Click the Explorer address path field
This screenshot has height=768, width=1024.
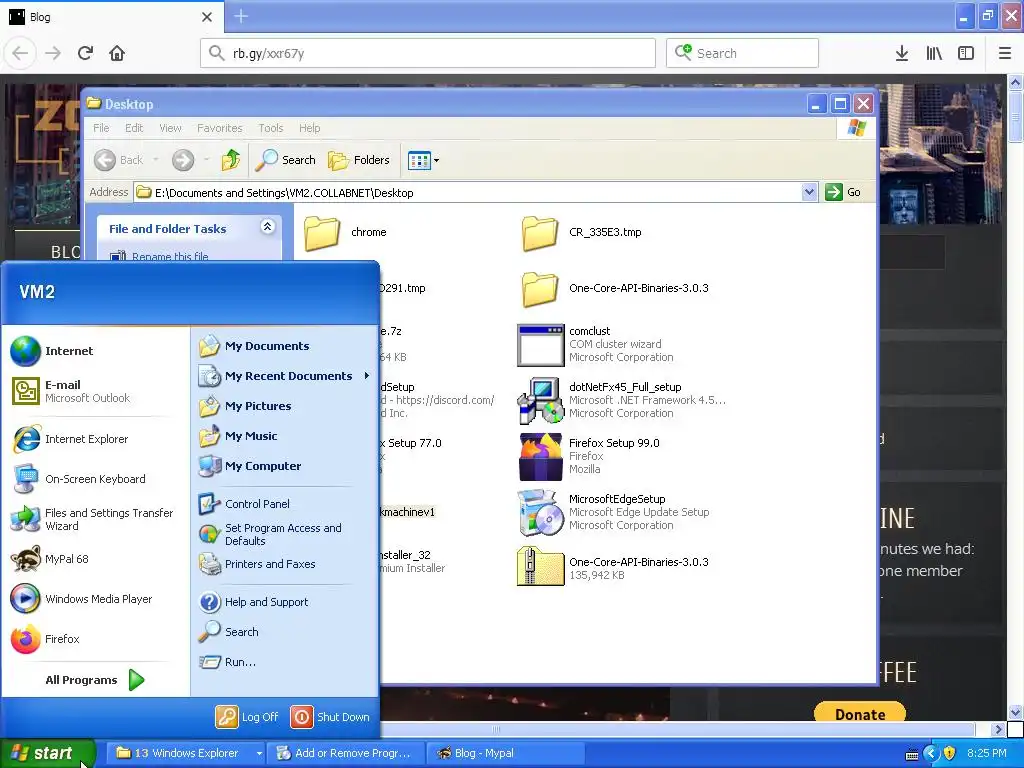[x=468, y=193]
